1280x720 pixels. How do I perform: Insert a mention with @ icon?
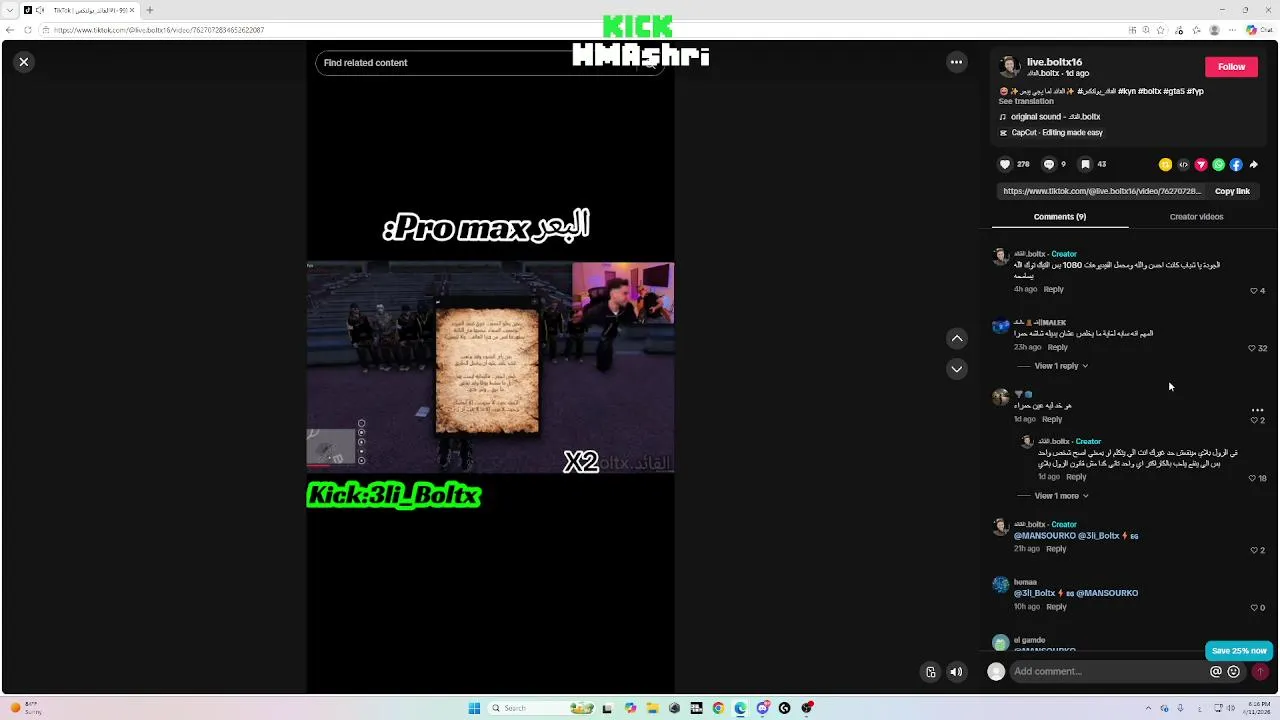coord(1216,672)
